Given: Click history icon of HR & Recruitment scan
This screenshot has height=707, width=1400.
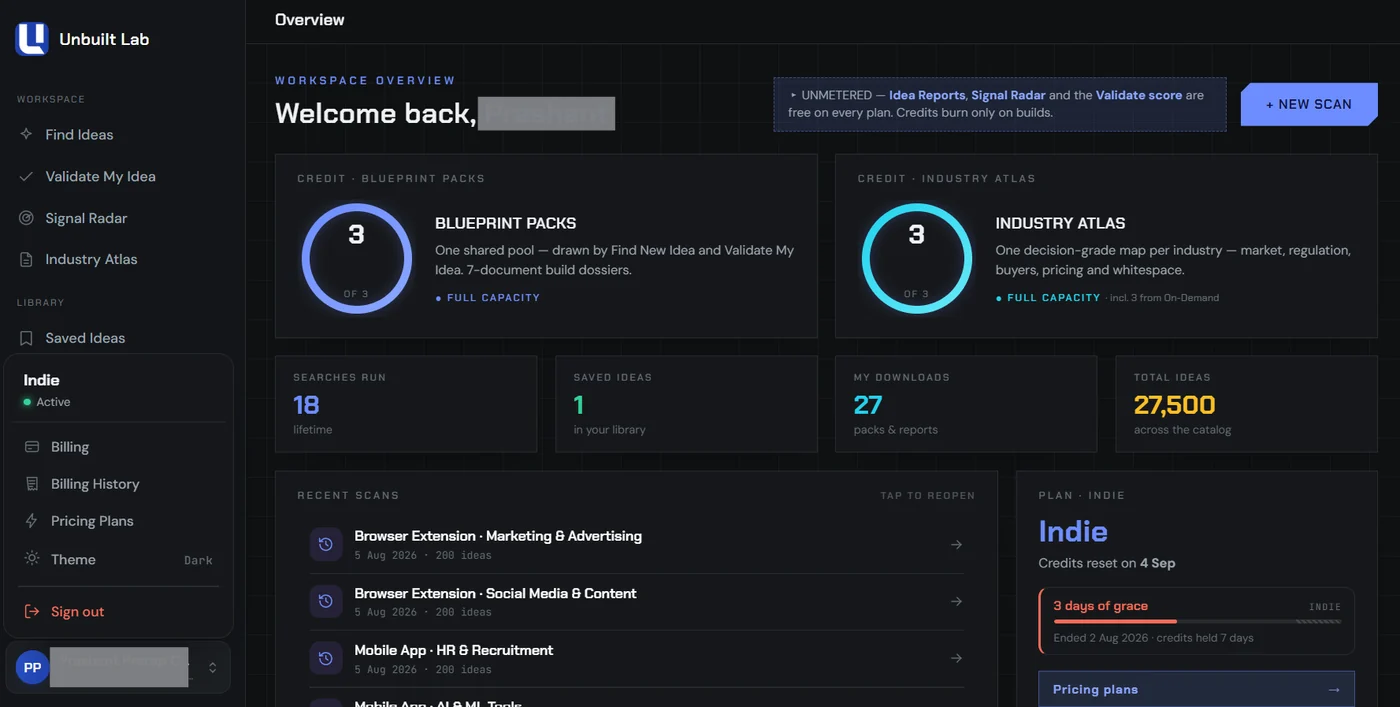Looking at the screenshot, I should (x=325, y=658).
